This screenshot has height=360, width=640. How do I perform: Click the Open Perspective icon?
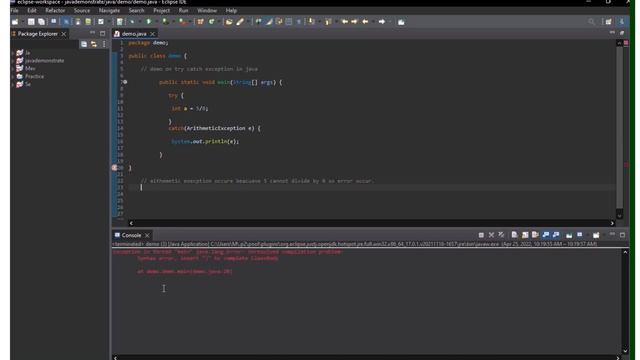point(608,22)
